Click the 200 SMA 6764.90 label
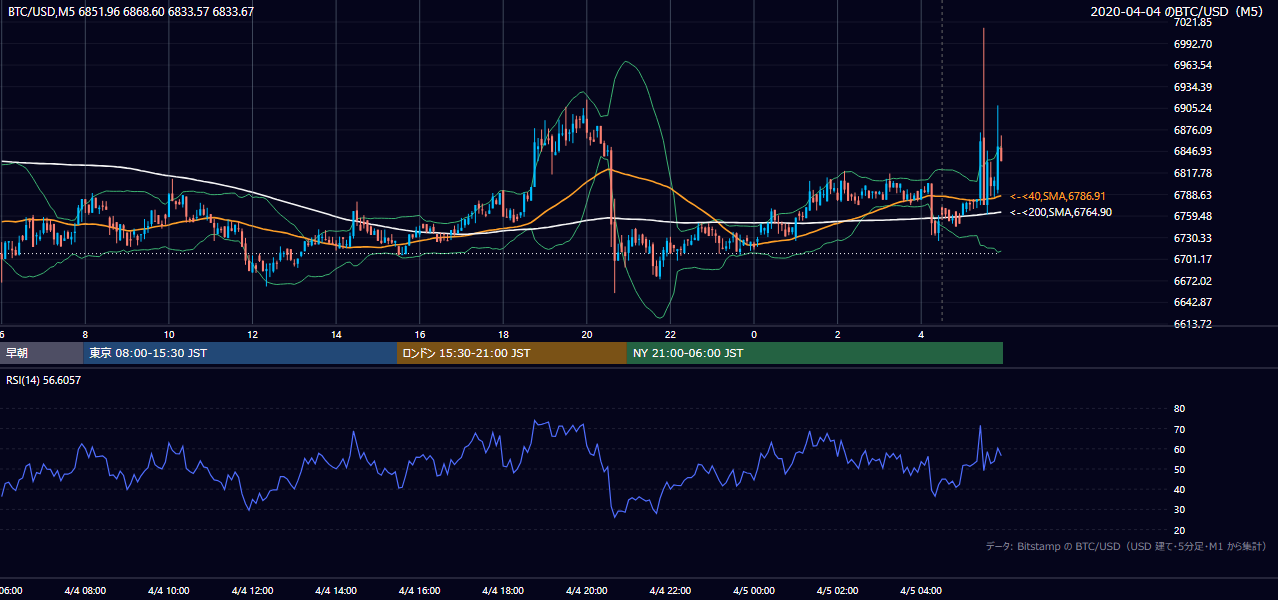Screen dimensions: 1278x600 coord(1061,212)
